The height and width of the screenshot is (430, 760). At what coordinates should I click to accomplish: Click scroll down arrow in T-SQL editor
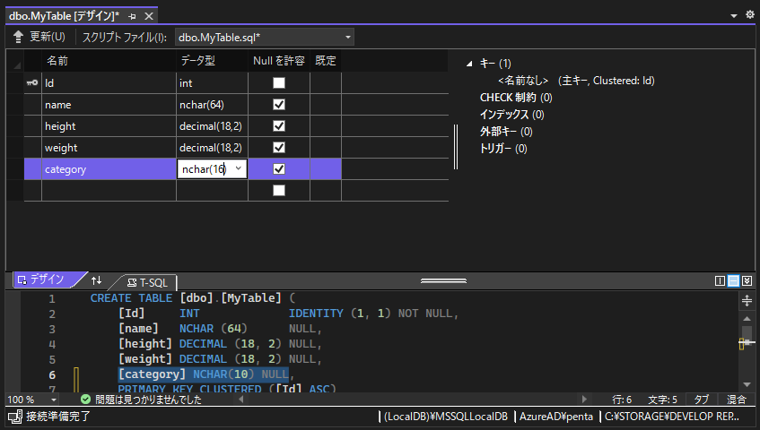coord(747,384)
